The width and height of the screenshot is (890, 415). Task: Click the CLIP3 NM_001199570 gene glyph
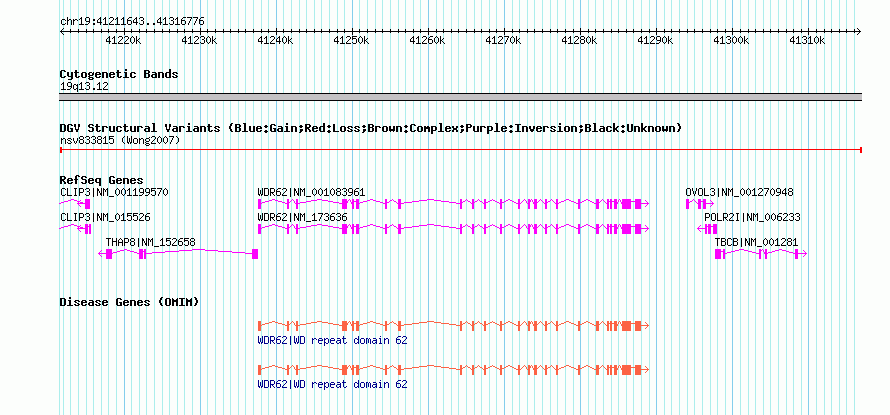pyautogui.click(x=75, y=203)
